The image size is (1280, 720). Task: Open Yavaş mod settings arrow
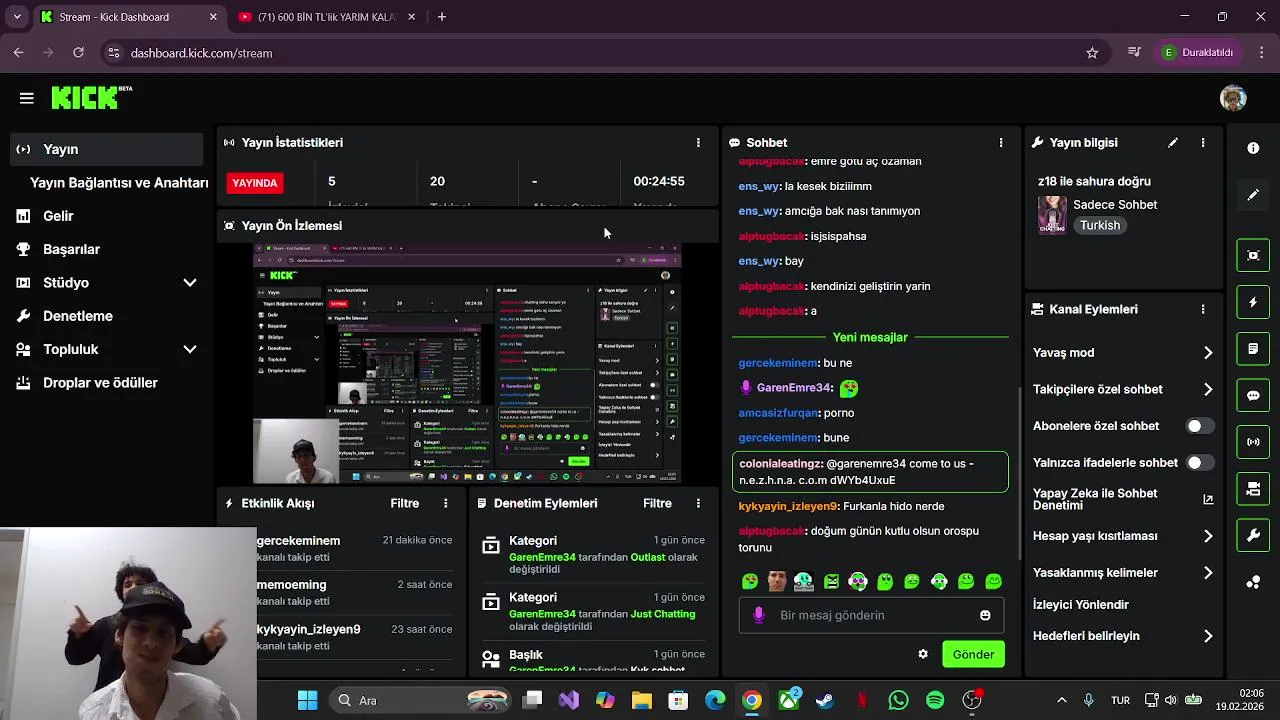click(x=1208, y=353)
